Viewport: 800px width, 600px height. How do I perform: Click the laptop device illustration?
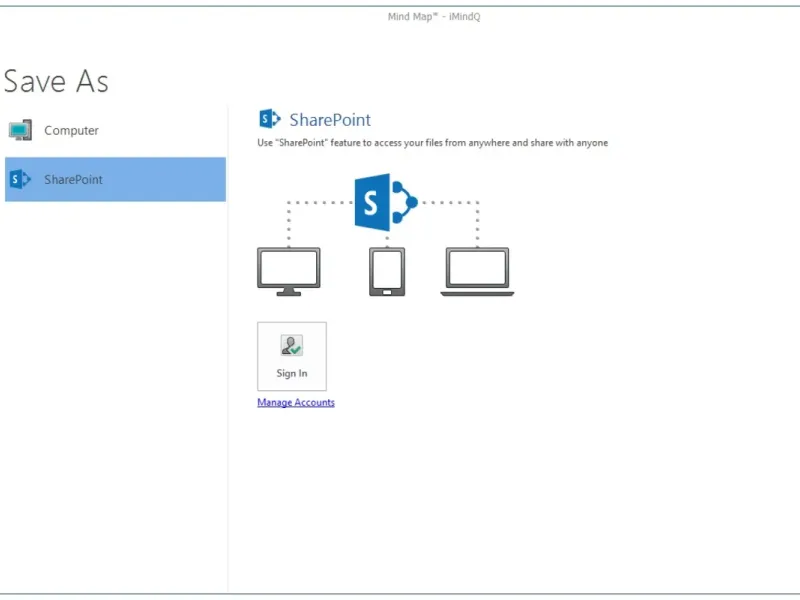(478, 272)
